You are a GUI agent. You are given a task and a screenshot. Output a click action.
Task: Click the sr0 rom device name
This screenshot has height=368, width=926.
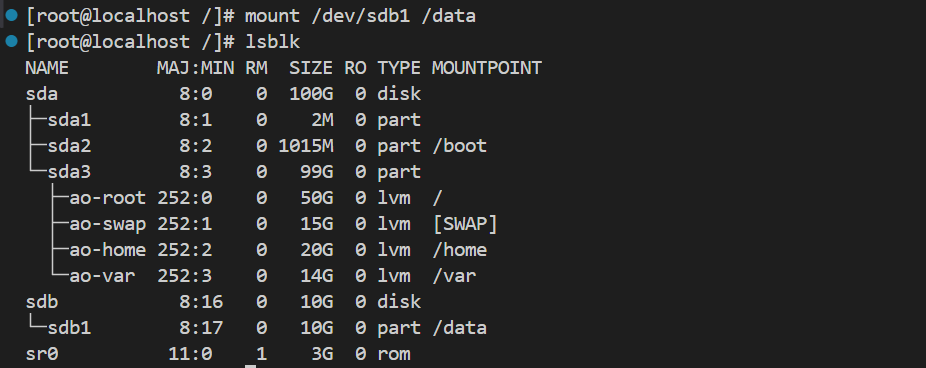41,354
